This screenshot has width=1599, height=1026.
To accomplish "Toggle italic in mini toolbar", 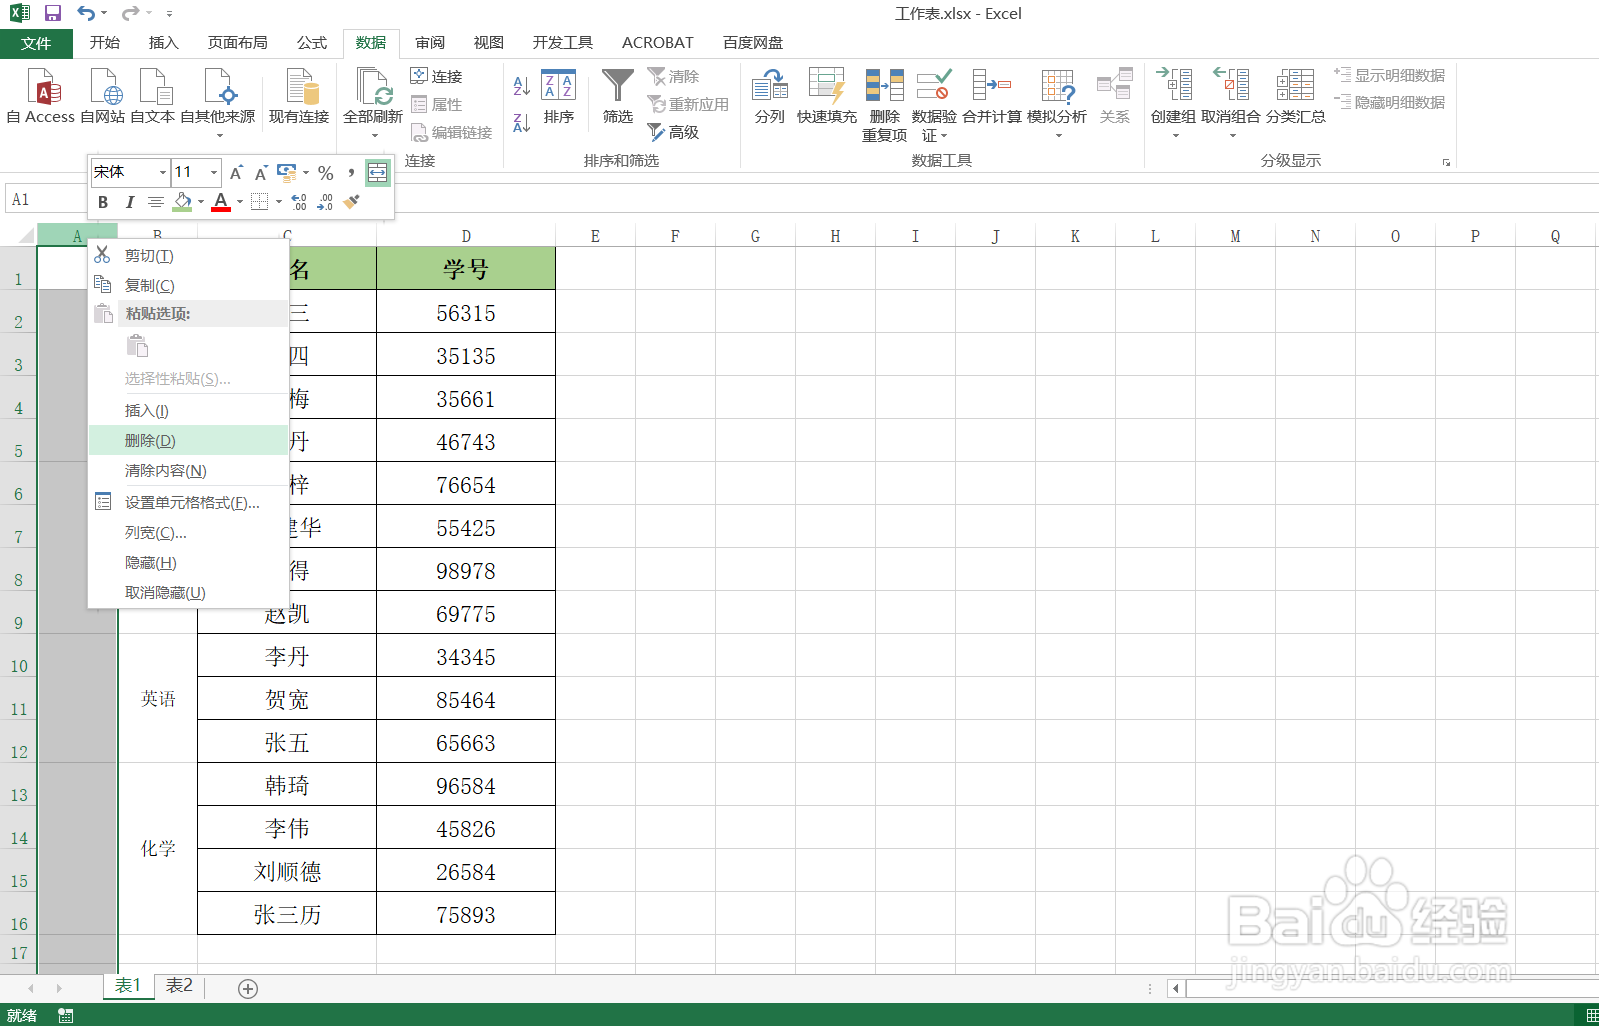I will pos(129,202).
